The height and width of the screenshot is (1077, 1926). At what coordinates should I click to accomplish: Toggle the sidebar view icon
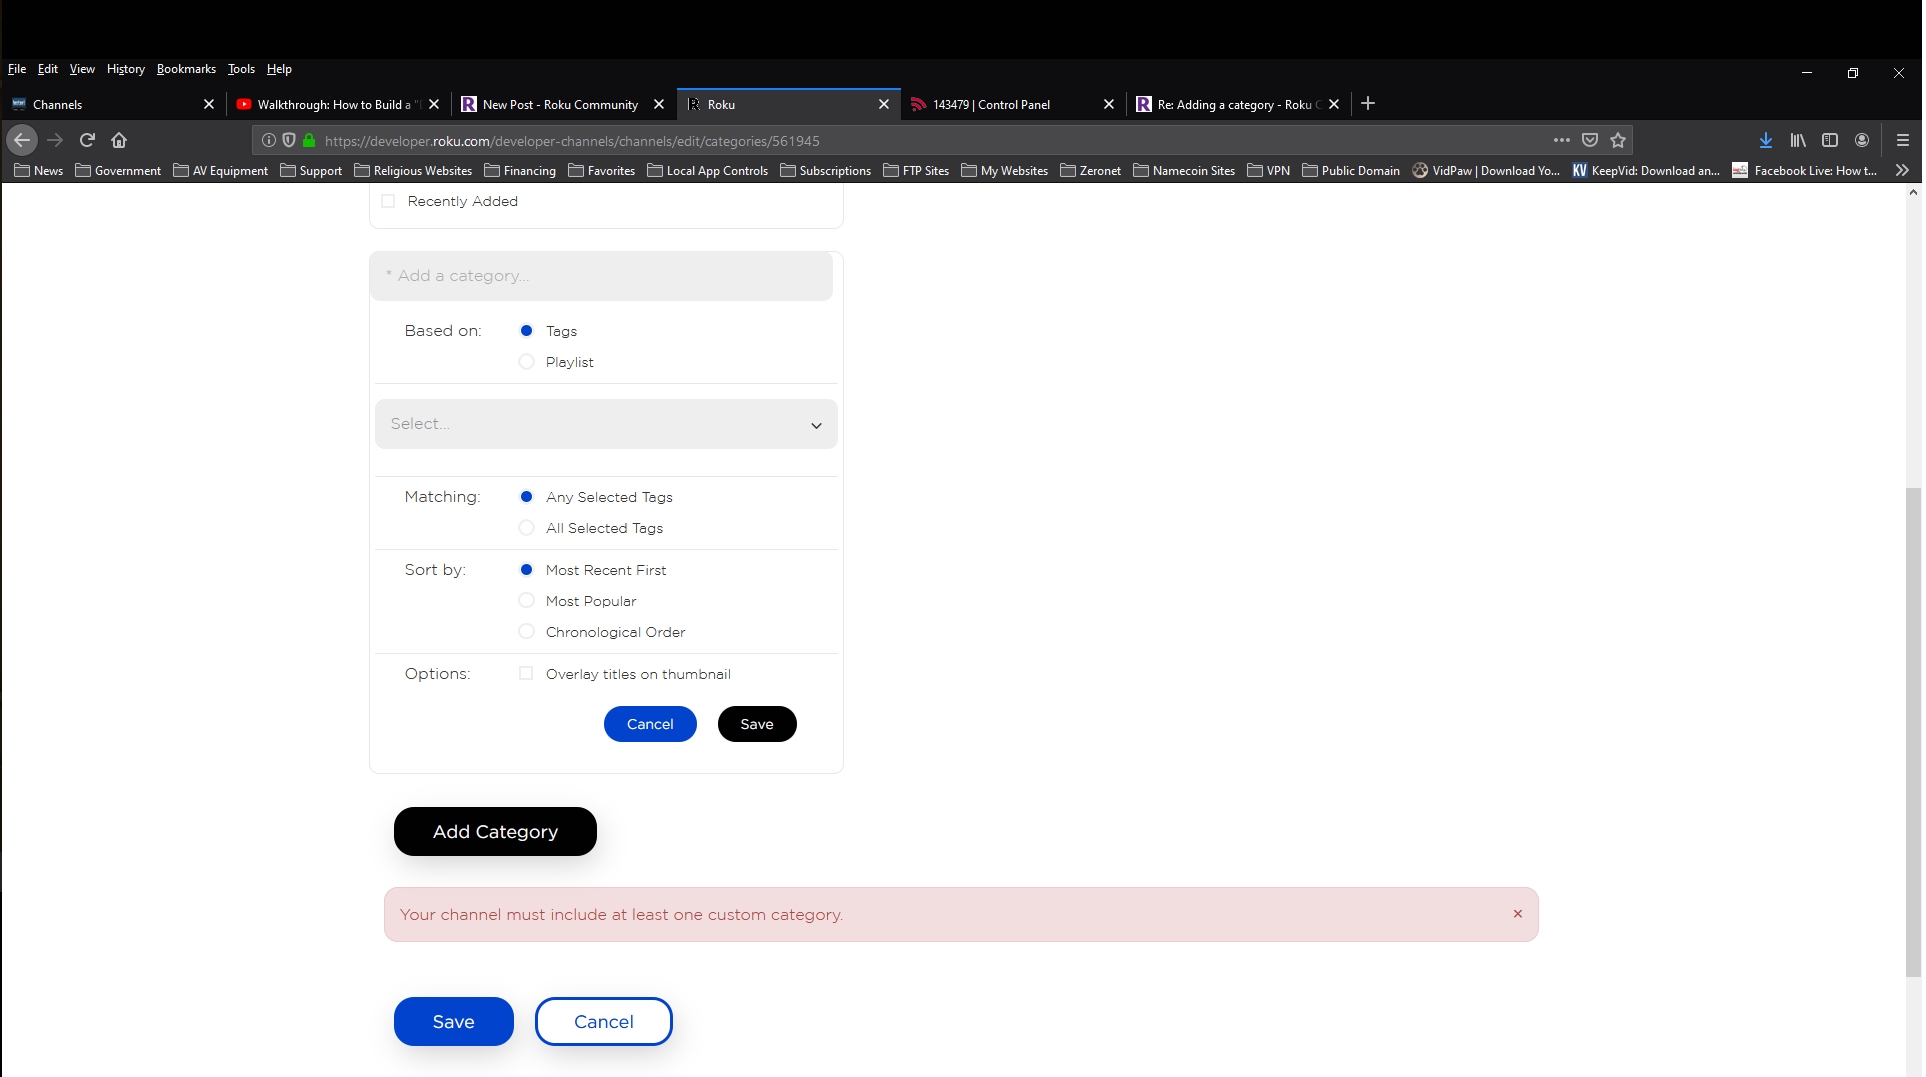(1830, 140)
